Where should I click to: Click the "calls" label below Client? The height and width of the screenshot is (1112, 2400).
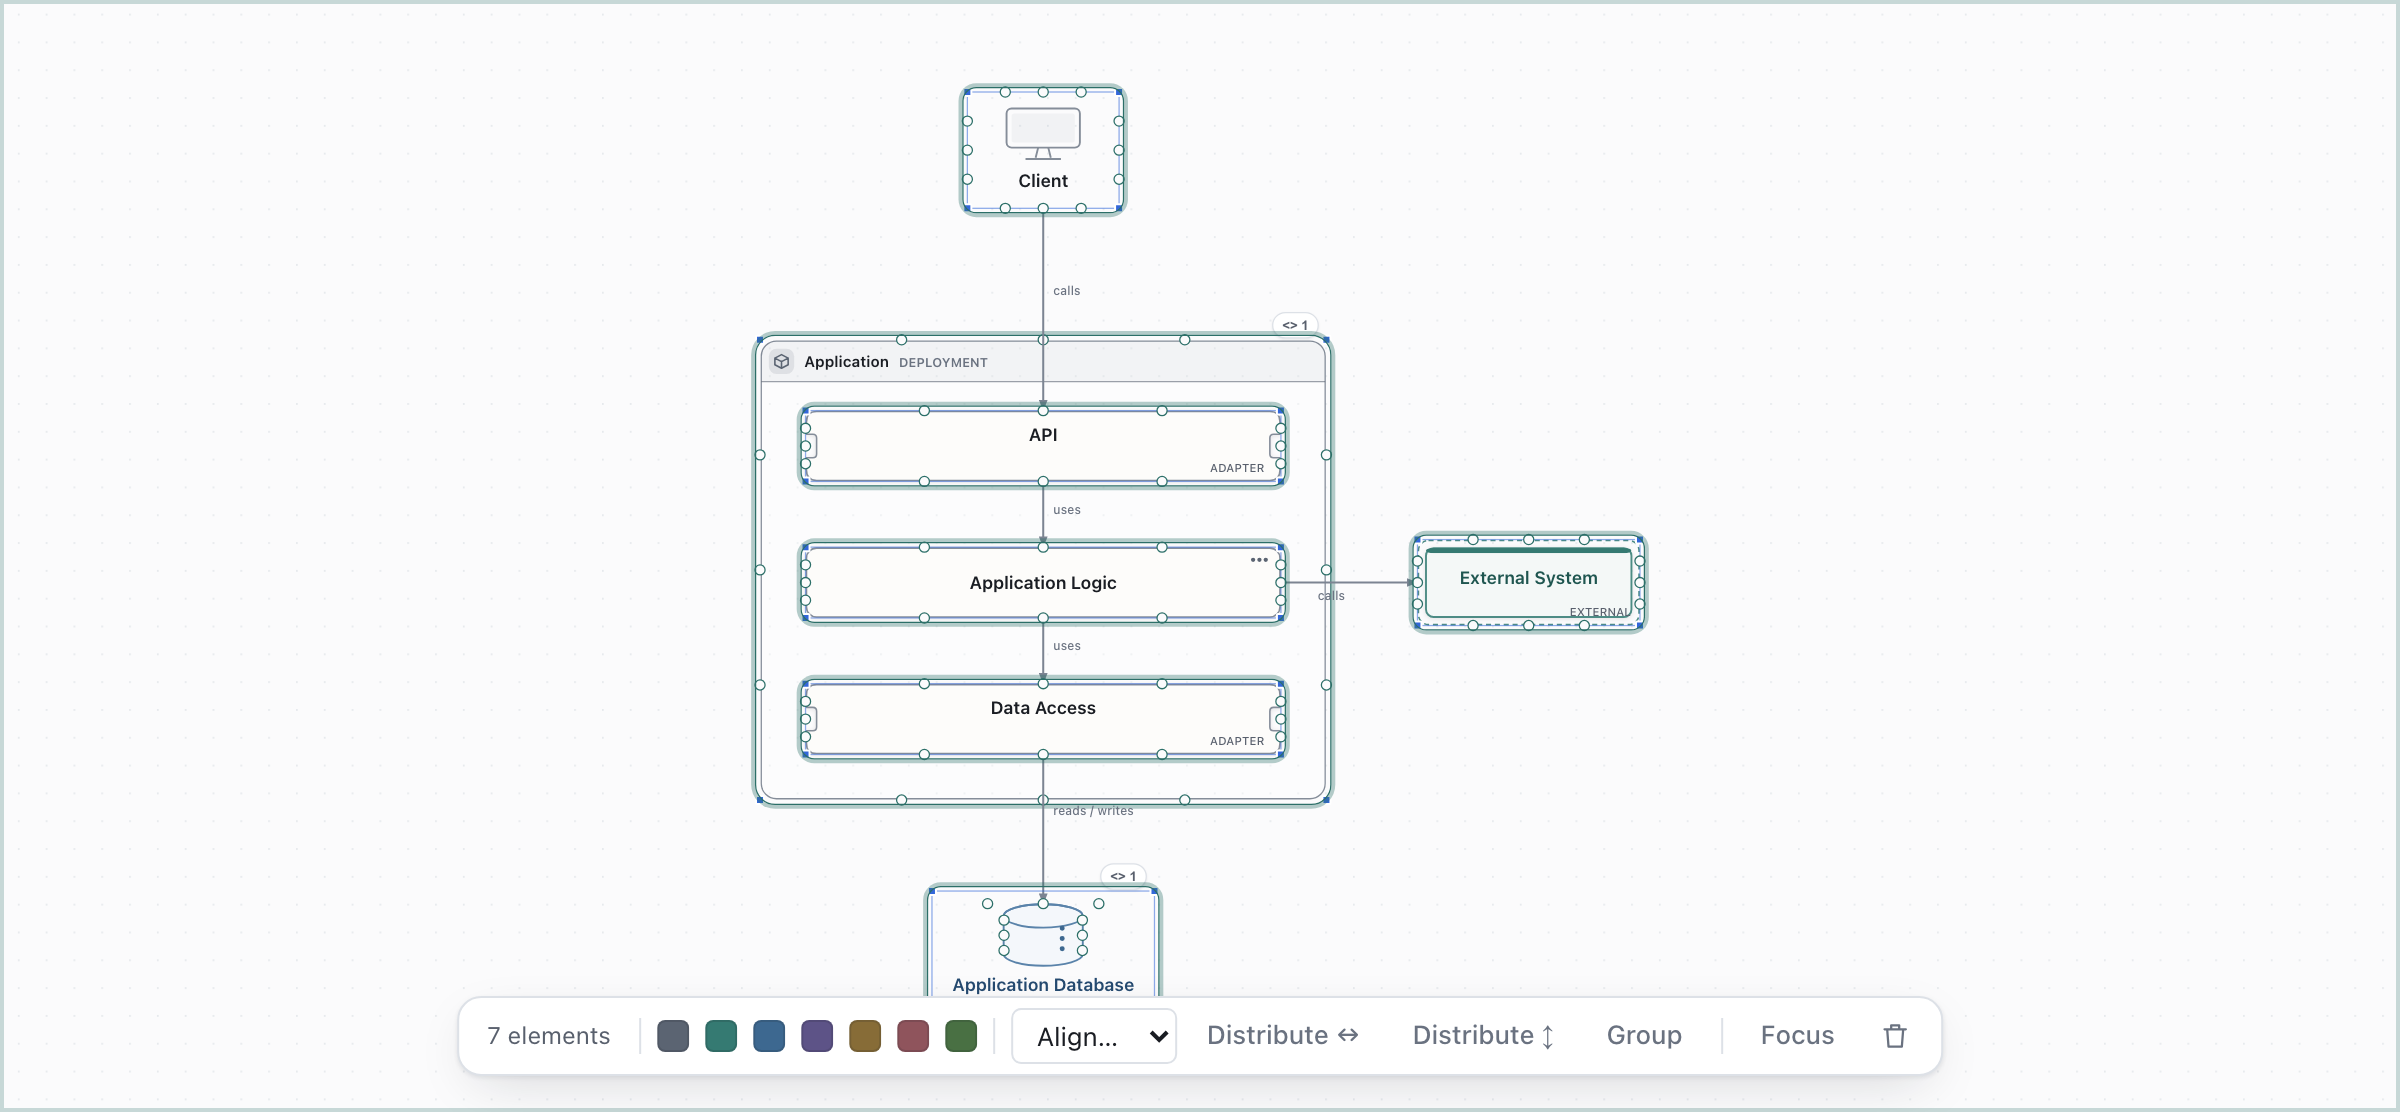[x=1066, y=291]
